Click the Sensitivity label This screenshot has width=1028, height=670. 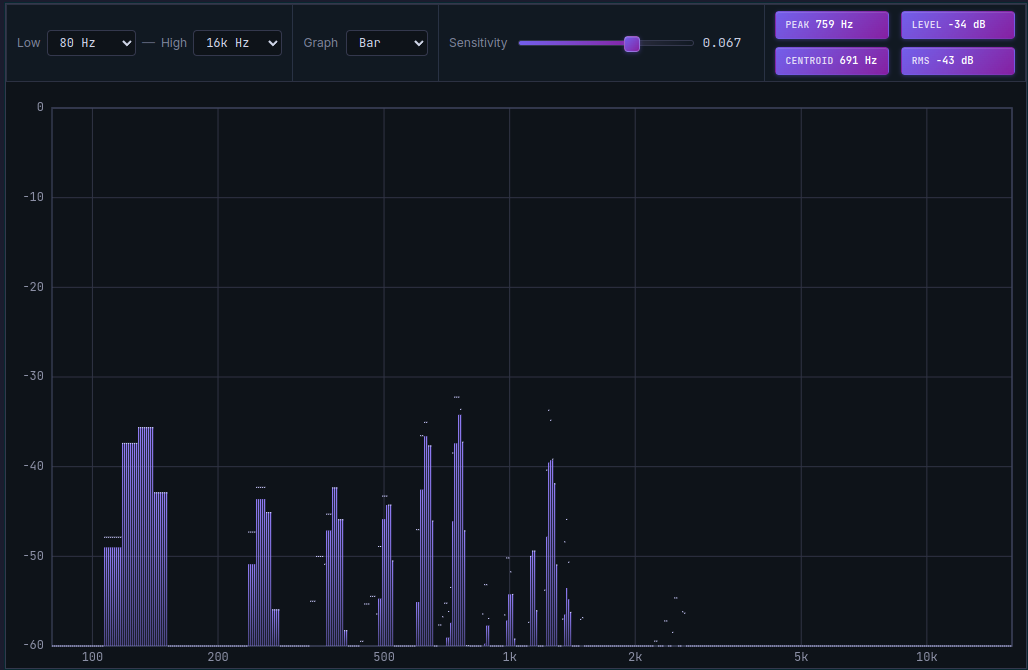click(x=478, y=43)
